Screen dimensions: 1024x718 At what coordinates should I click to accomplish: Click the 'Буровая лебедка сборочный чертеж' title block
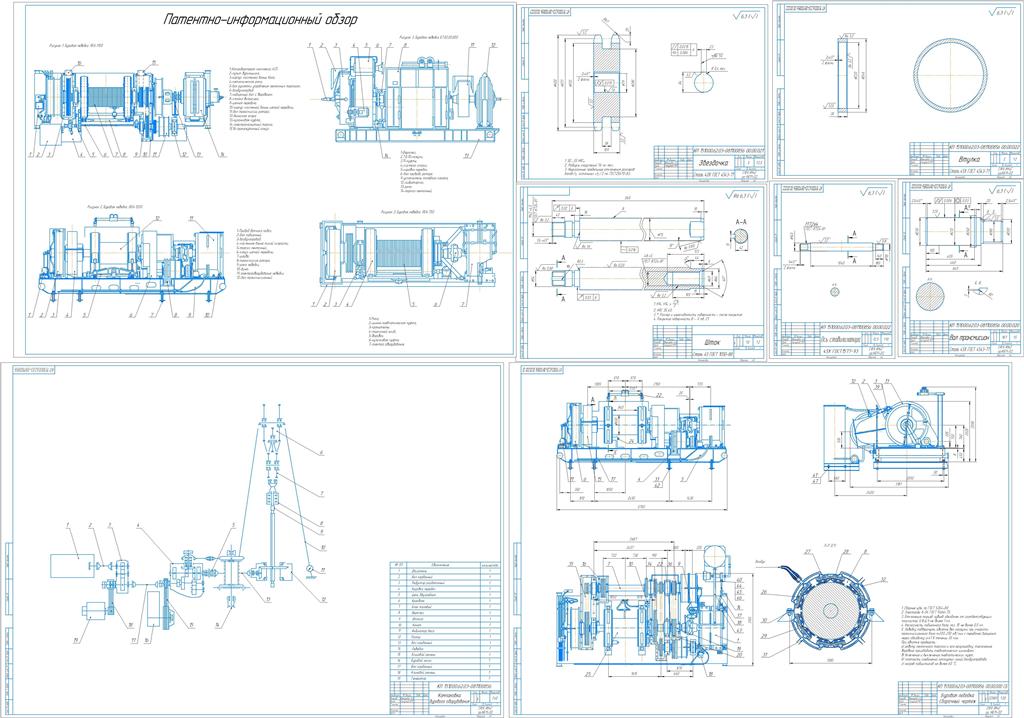pos(959,700)
